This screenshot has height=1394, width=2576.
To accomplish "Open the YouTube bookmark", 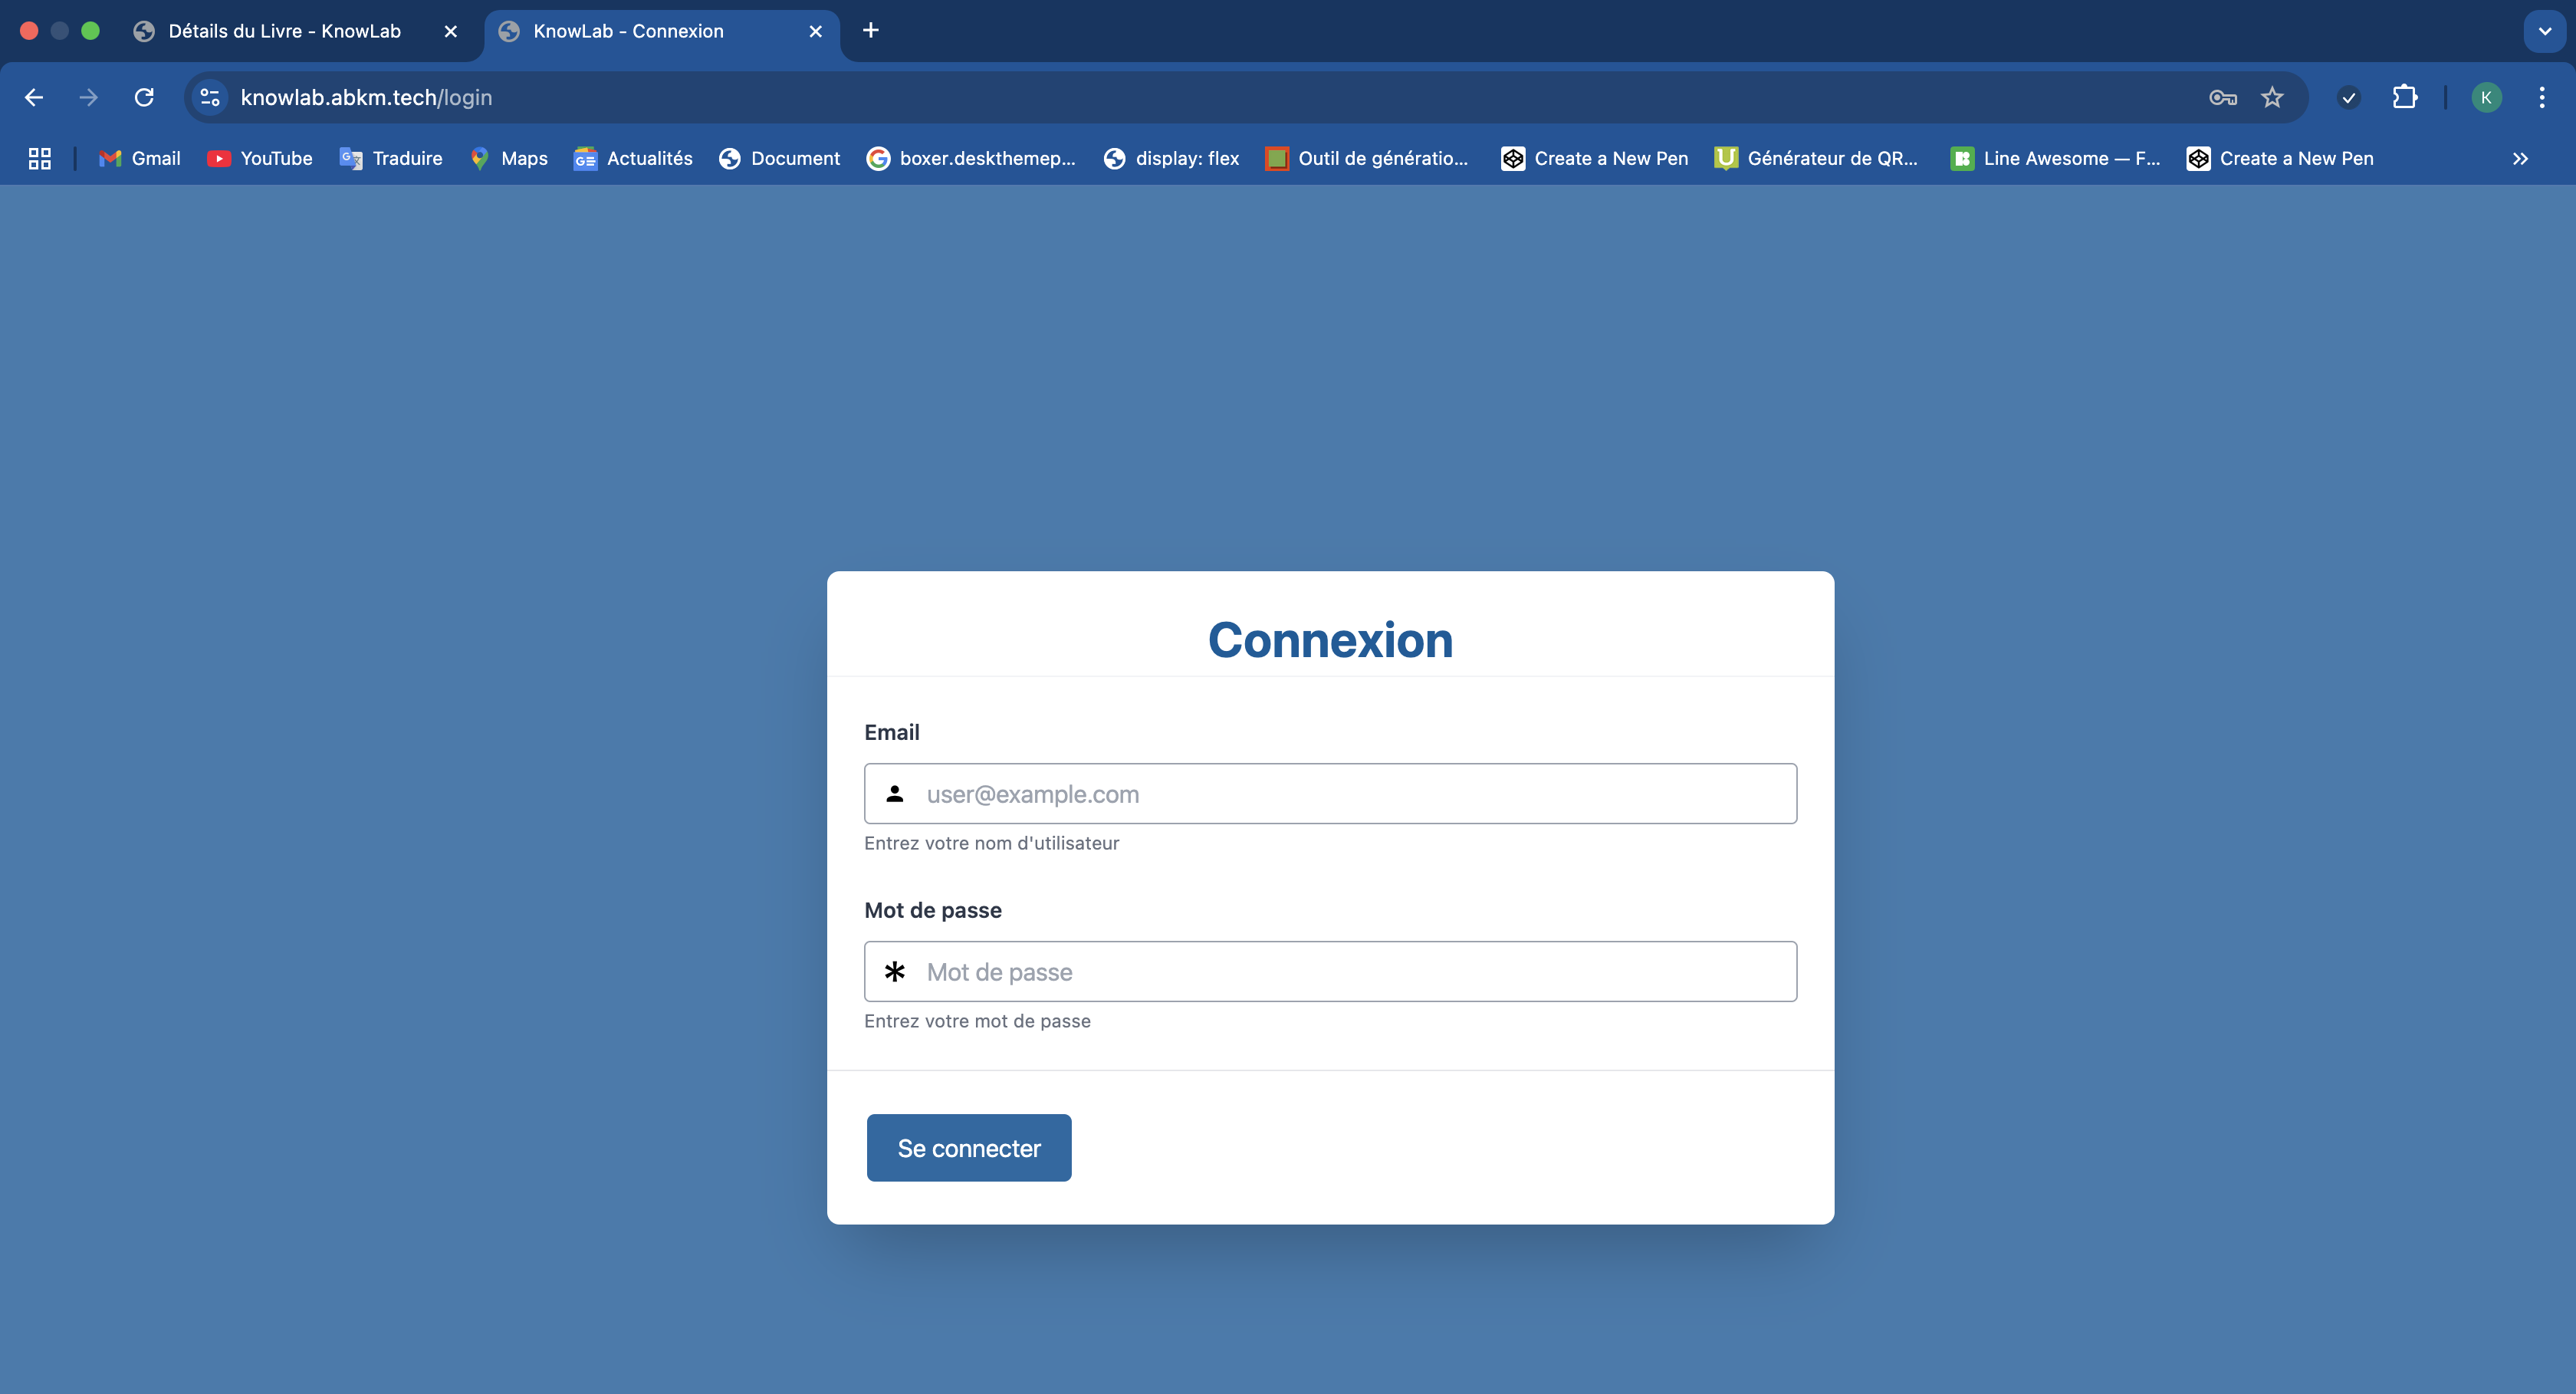I will (260, 158).
